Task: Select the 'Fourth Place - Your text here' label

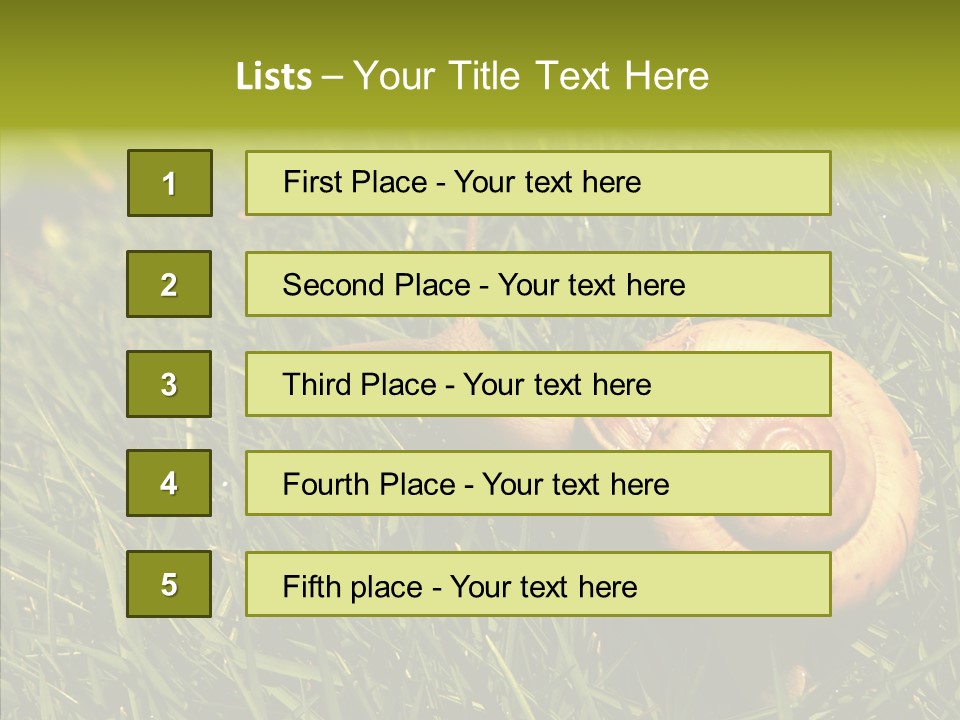Action: [x=476, y=485]
